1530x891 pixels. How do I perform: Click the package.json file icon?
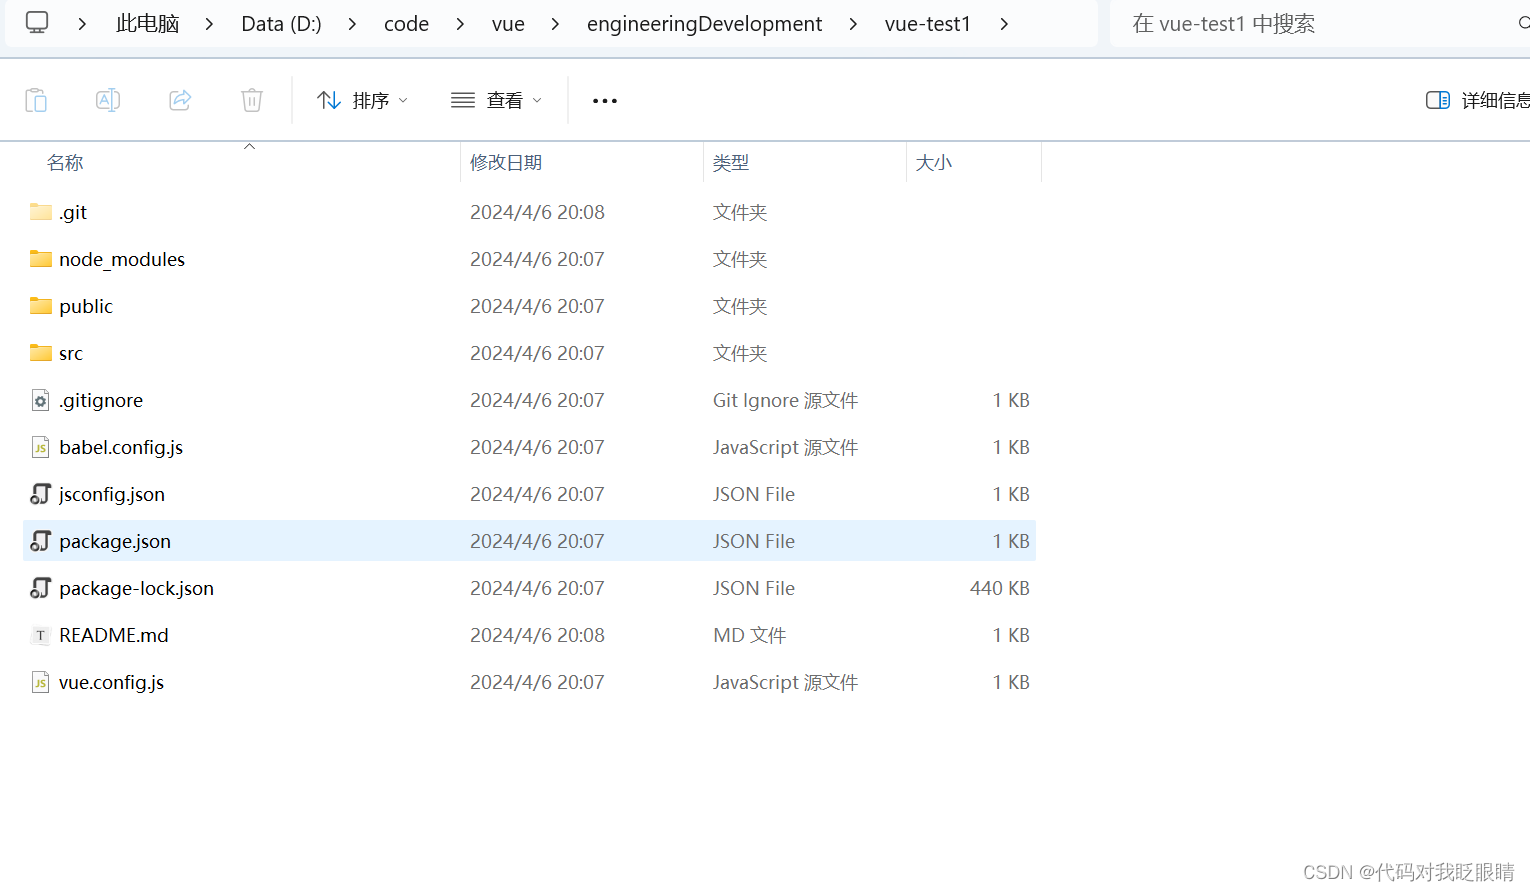[x=40, y=541]
